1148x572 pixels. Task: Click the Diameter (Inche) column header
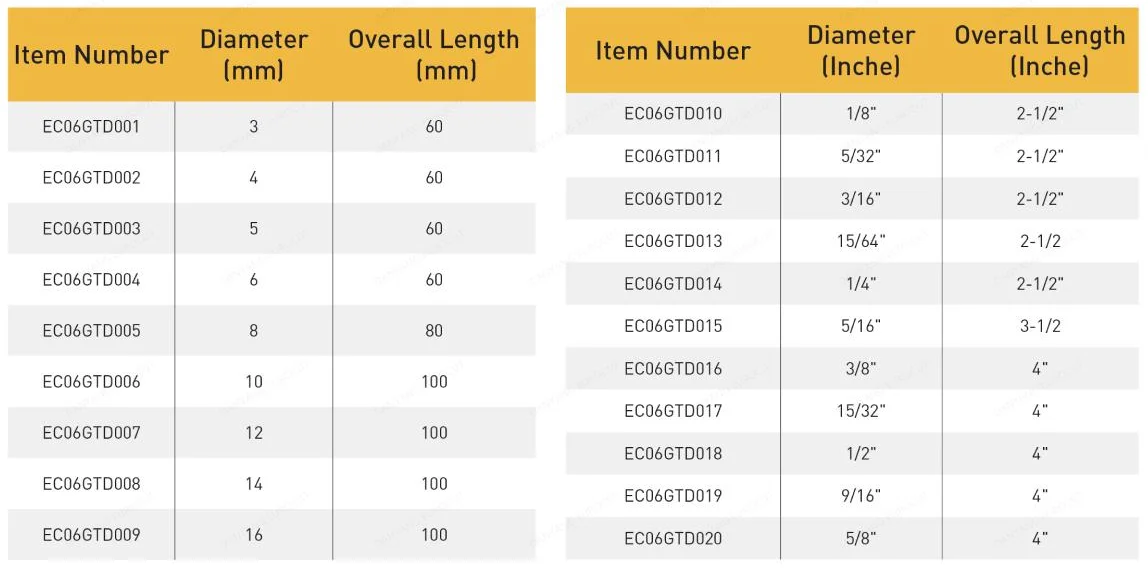(861, 51)
